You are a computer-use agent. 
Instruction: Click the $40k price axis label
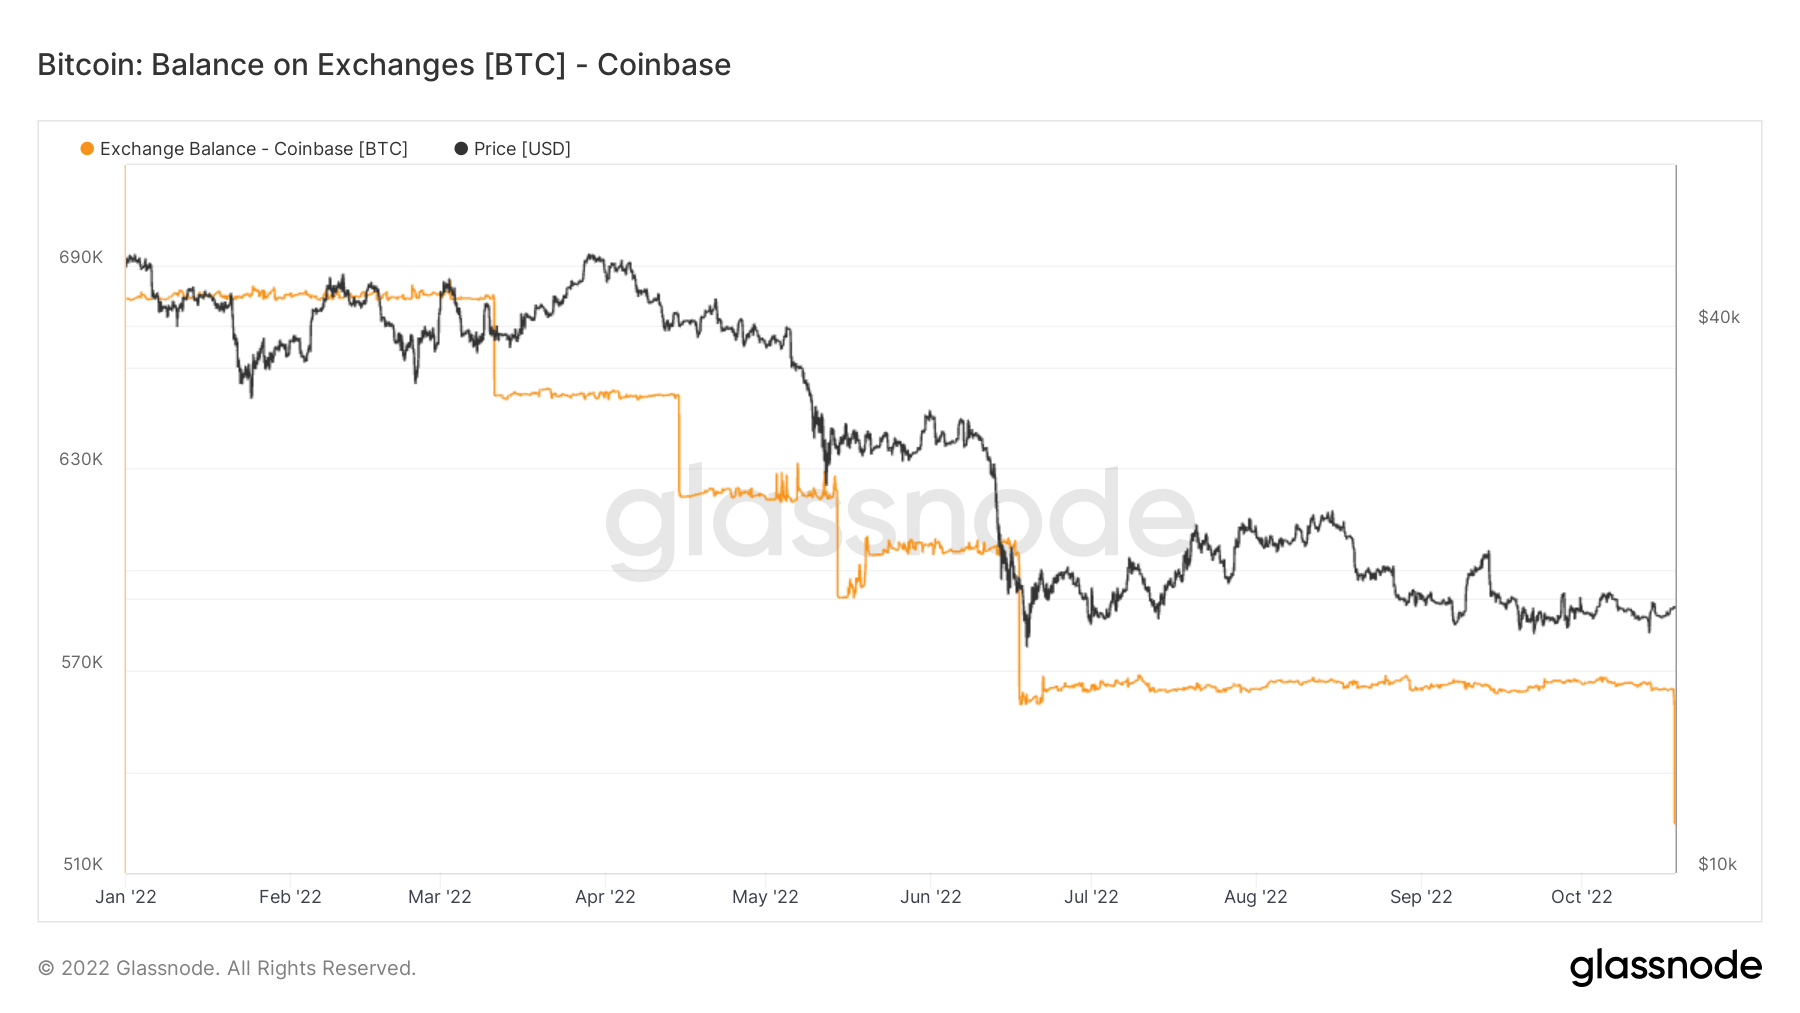pyautogui.click(x=1718, y=317)
